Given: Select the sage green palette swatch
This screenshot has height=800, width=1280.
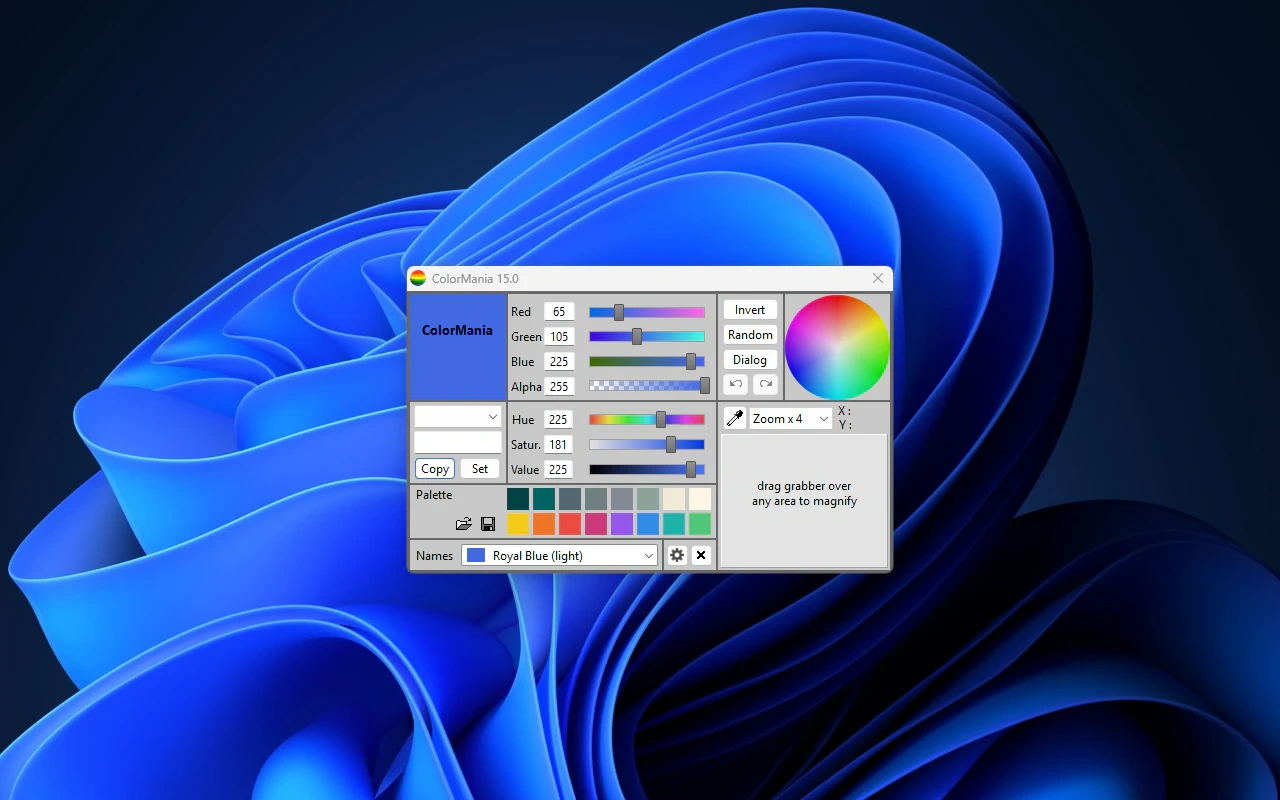Looking at the screenshot, I should click(648, 498).
